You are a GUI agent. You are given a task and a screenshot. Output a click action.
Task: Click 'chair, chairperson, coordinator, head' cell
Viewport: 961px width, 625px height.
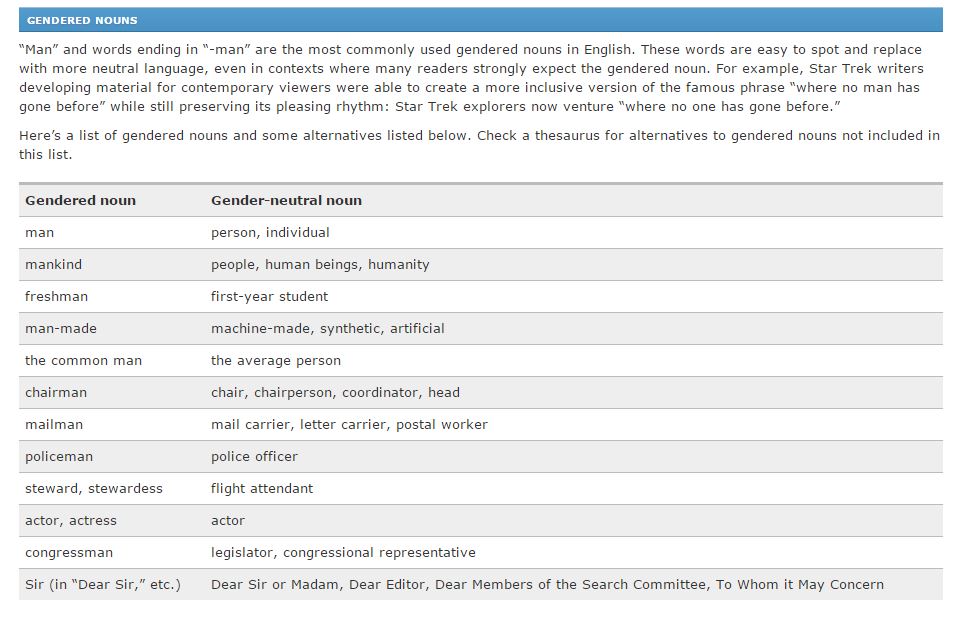pos(335,392)
